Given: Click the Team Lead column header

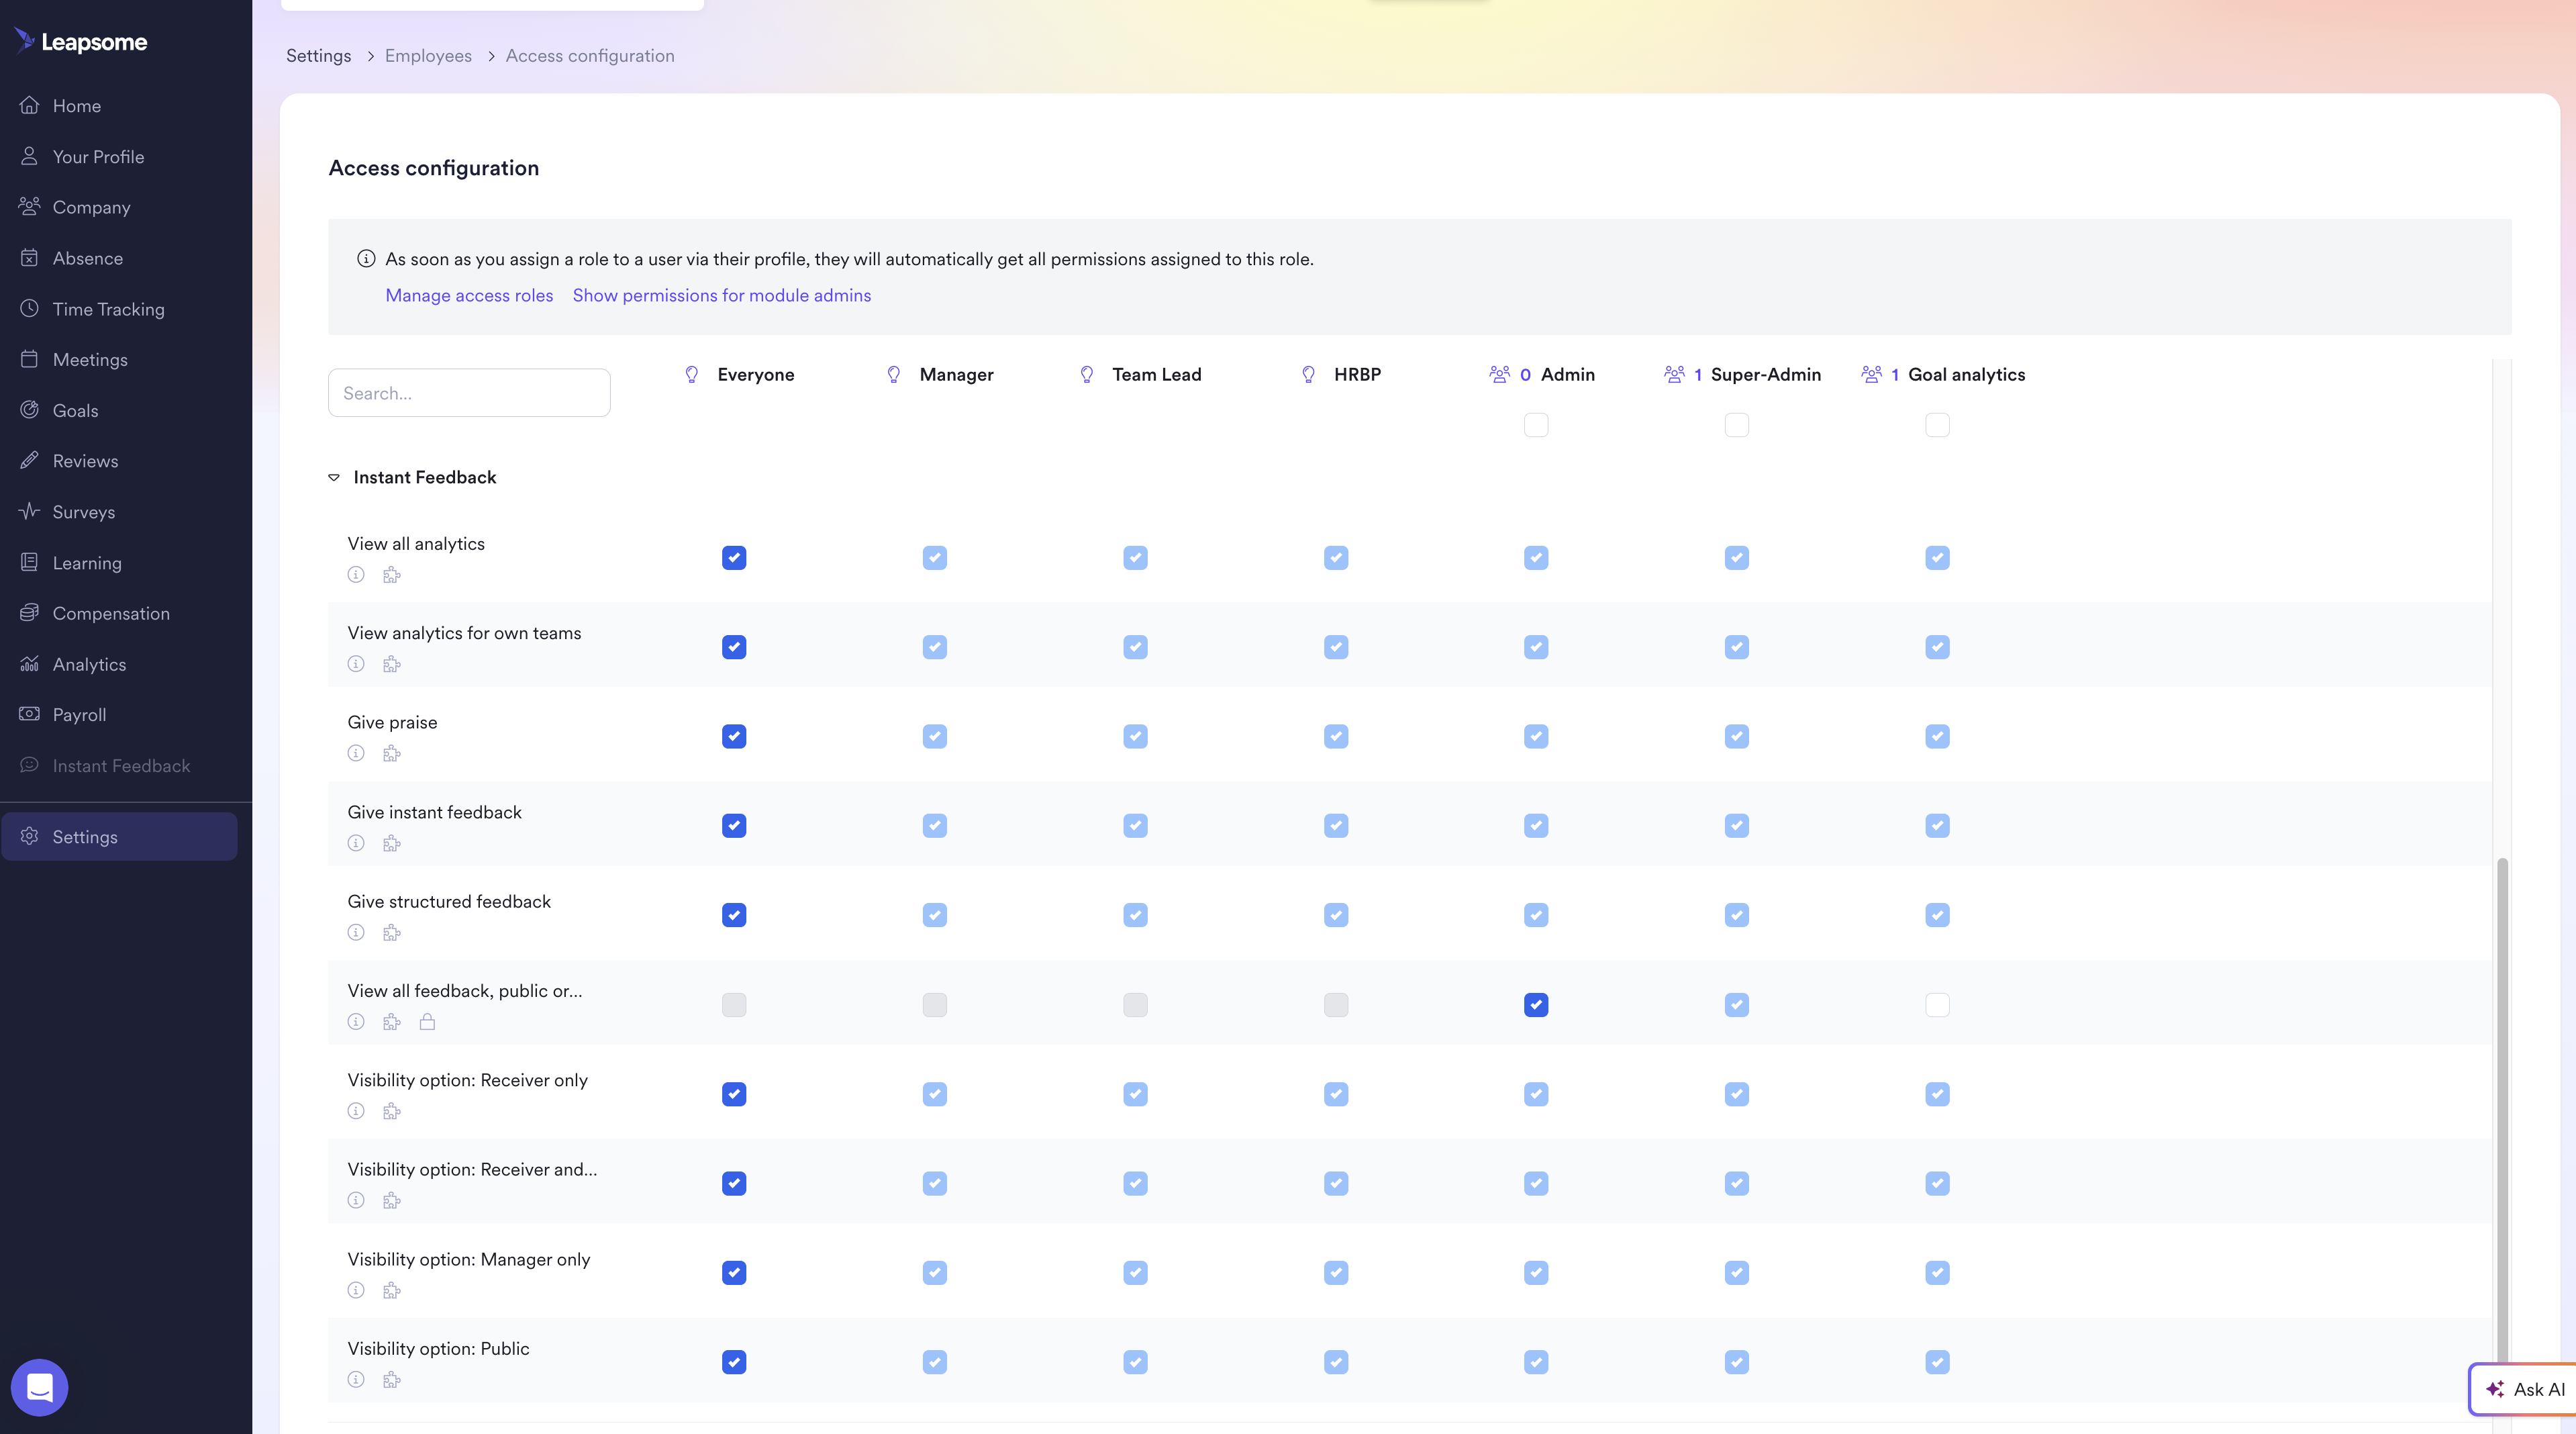Looking at the screenshot, I should click(x=1157, y=375).
